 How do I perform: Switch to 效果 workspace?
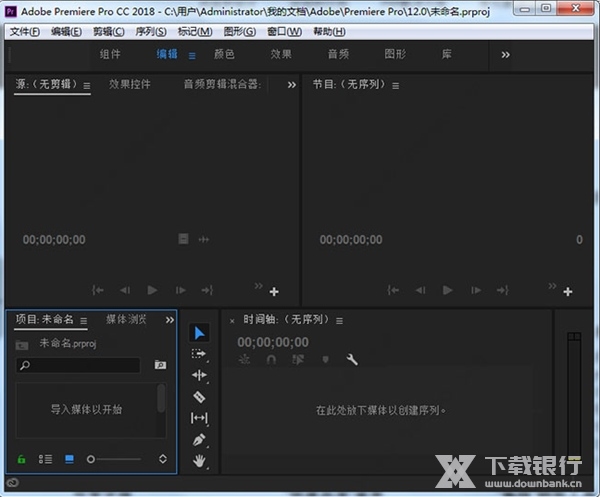click(281, 54)
